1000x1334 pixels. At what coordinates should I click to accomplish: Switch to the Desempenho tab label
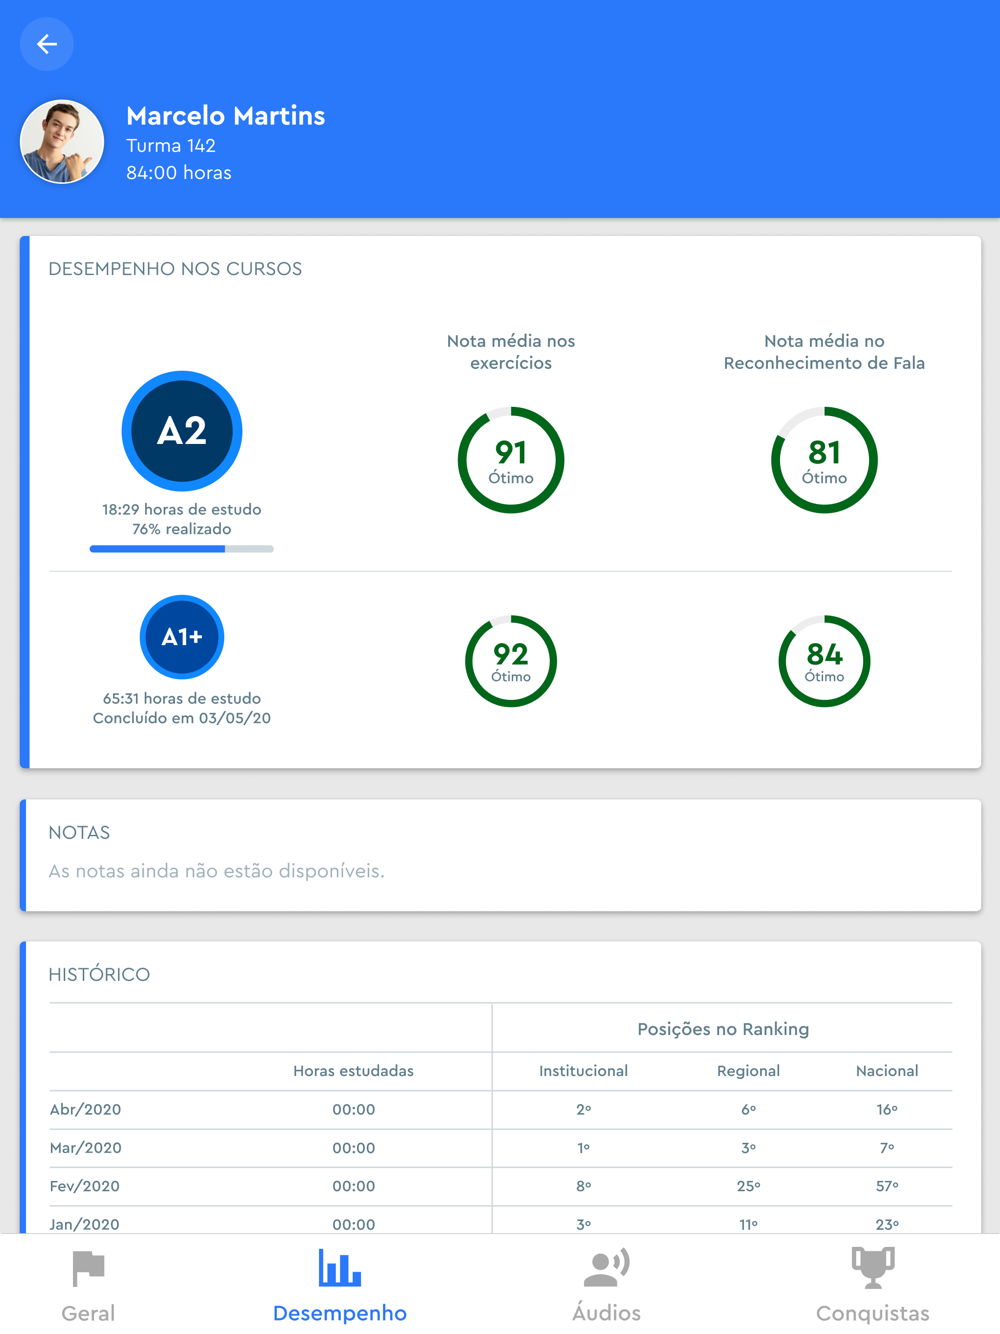coord(340,1313)
